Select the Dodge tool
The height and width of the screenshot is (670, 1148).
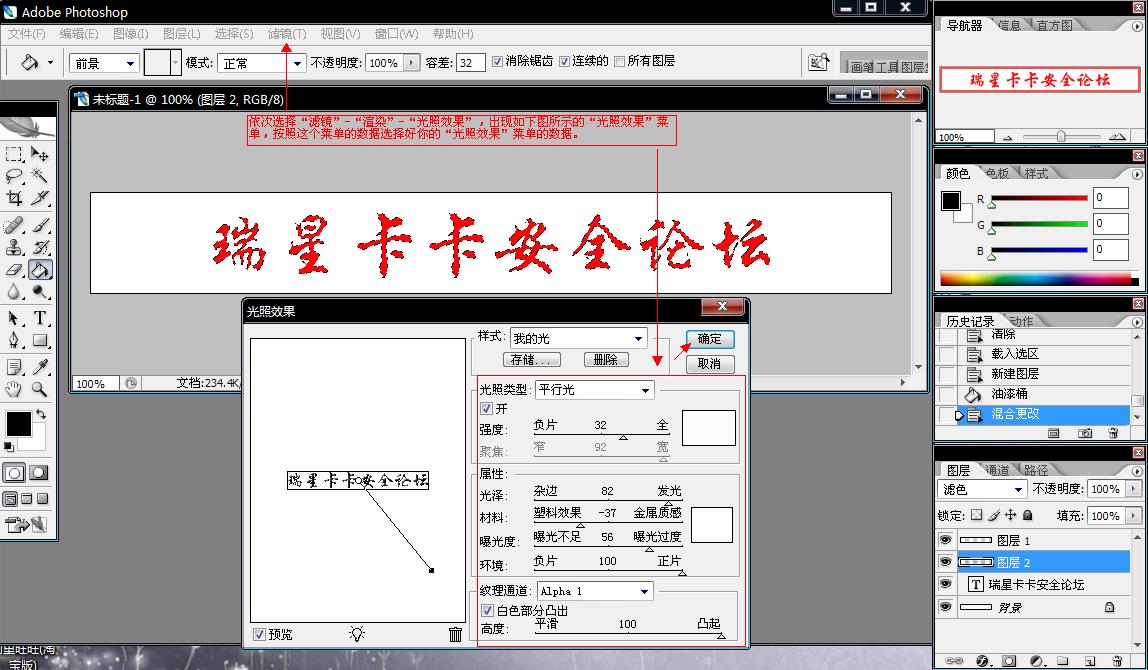click(40, 291)
